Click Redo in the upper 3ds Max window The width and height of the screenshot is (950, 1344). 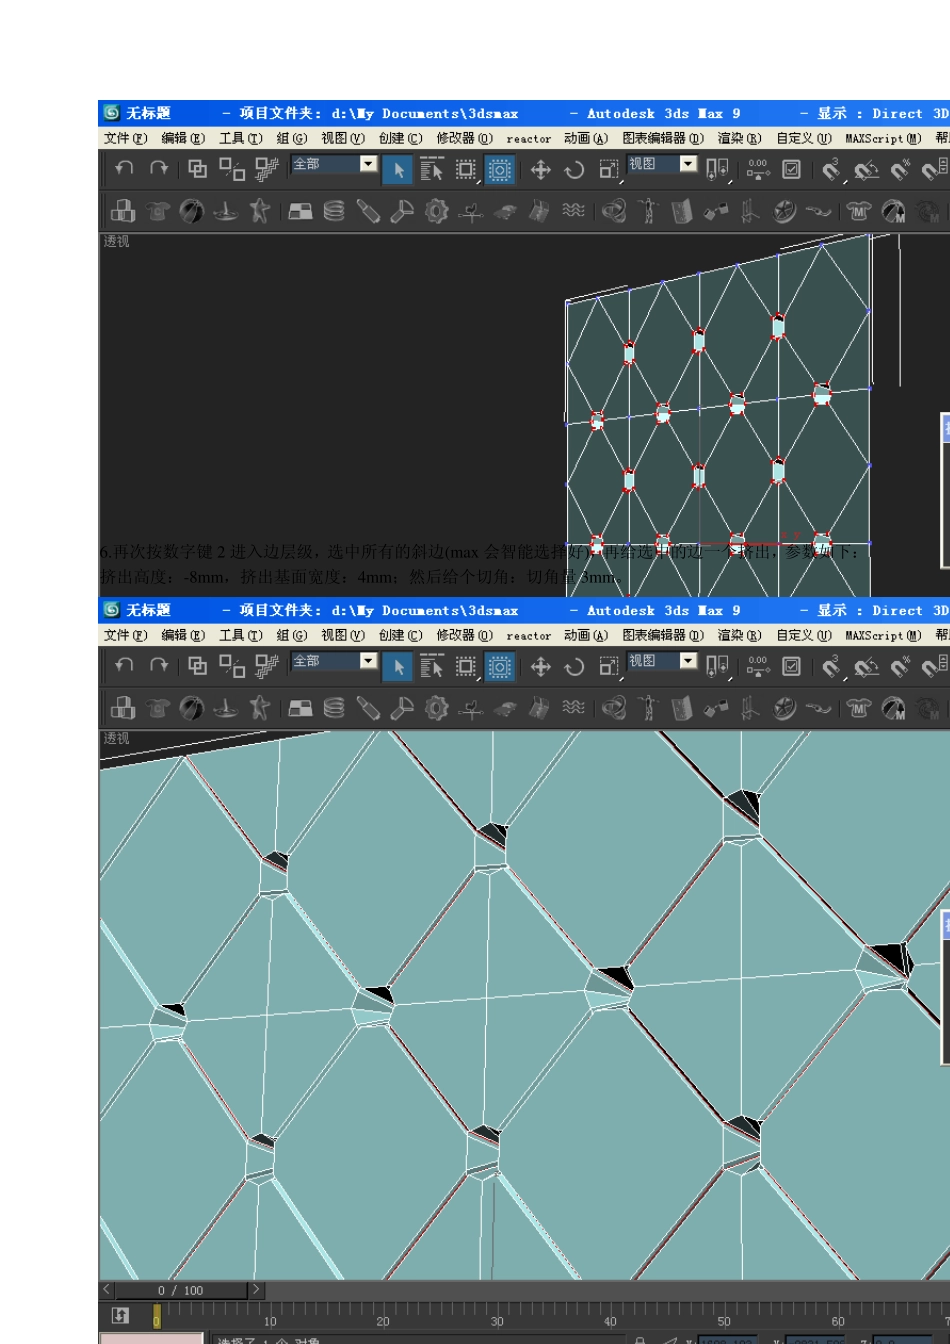(158, 169)
